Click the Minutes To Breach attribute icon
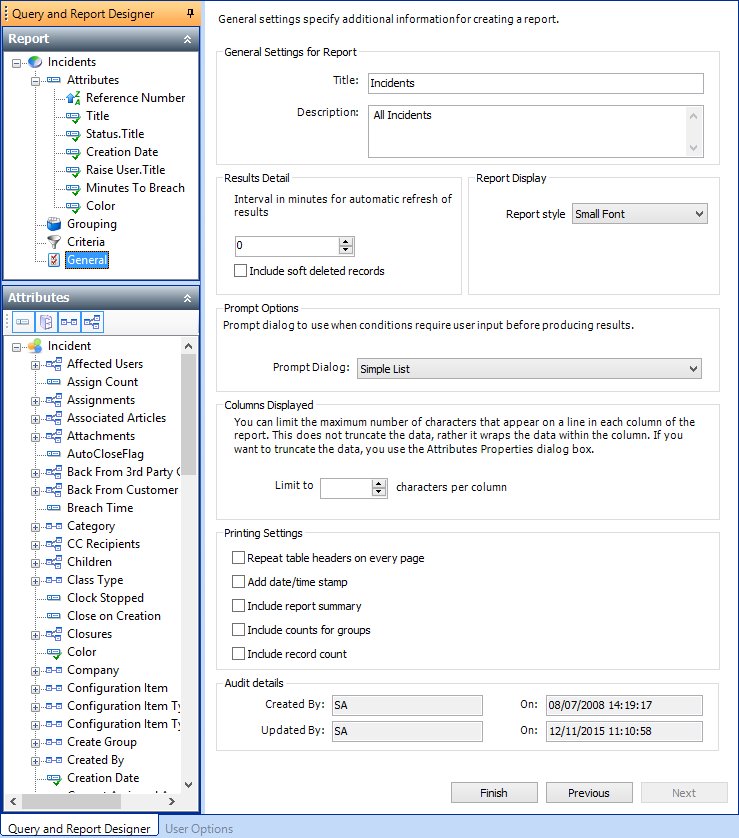The image size is (739, 838). [73, 189]
